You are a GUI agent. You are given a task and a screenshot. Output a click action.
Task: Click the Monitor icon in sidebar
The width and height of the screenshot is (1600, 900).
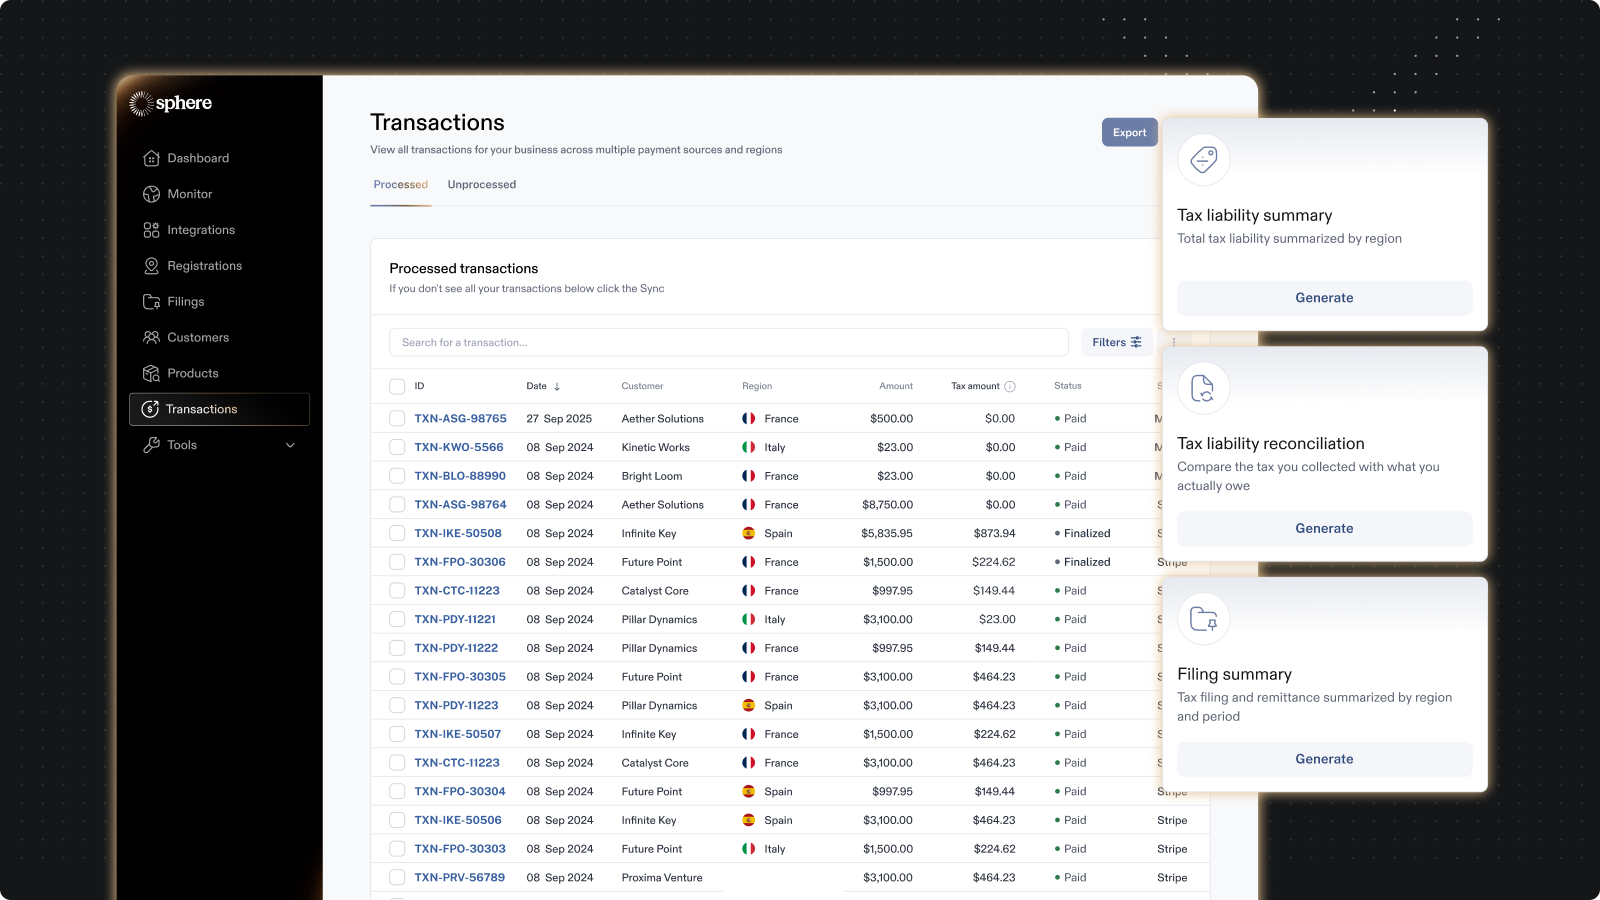(151, 194)
